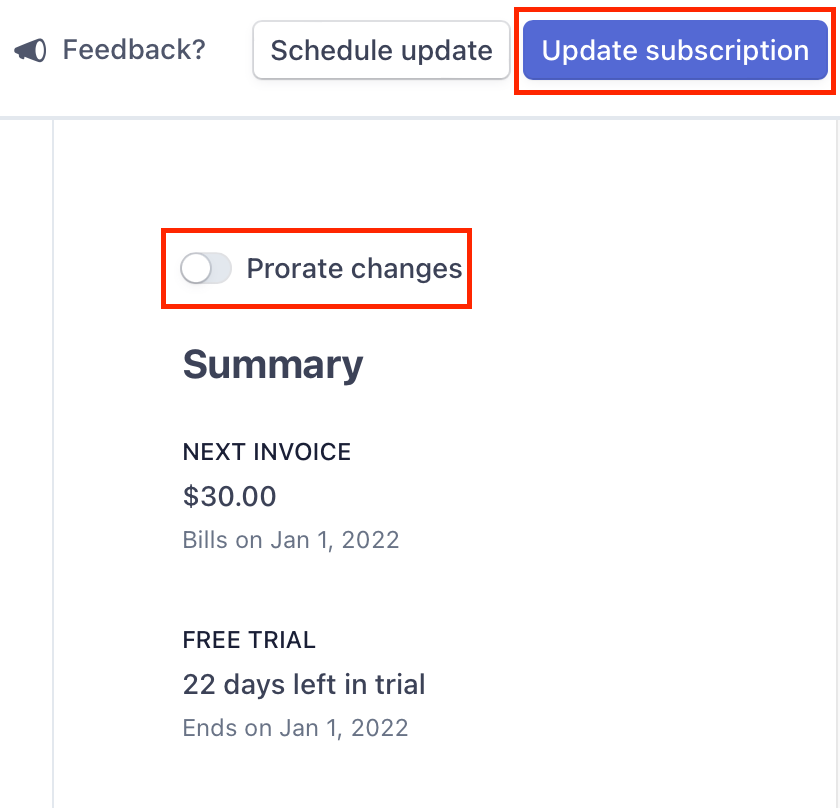
Task: Click the Ends on Jan 1, 2022 text
Action: (295, 727)
